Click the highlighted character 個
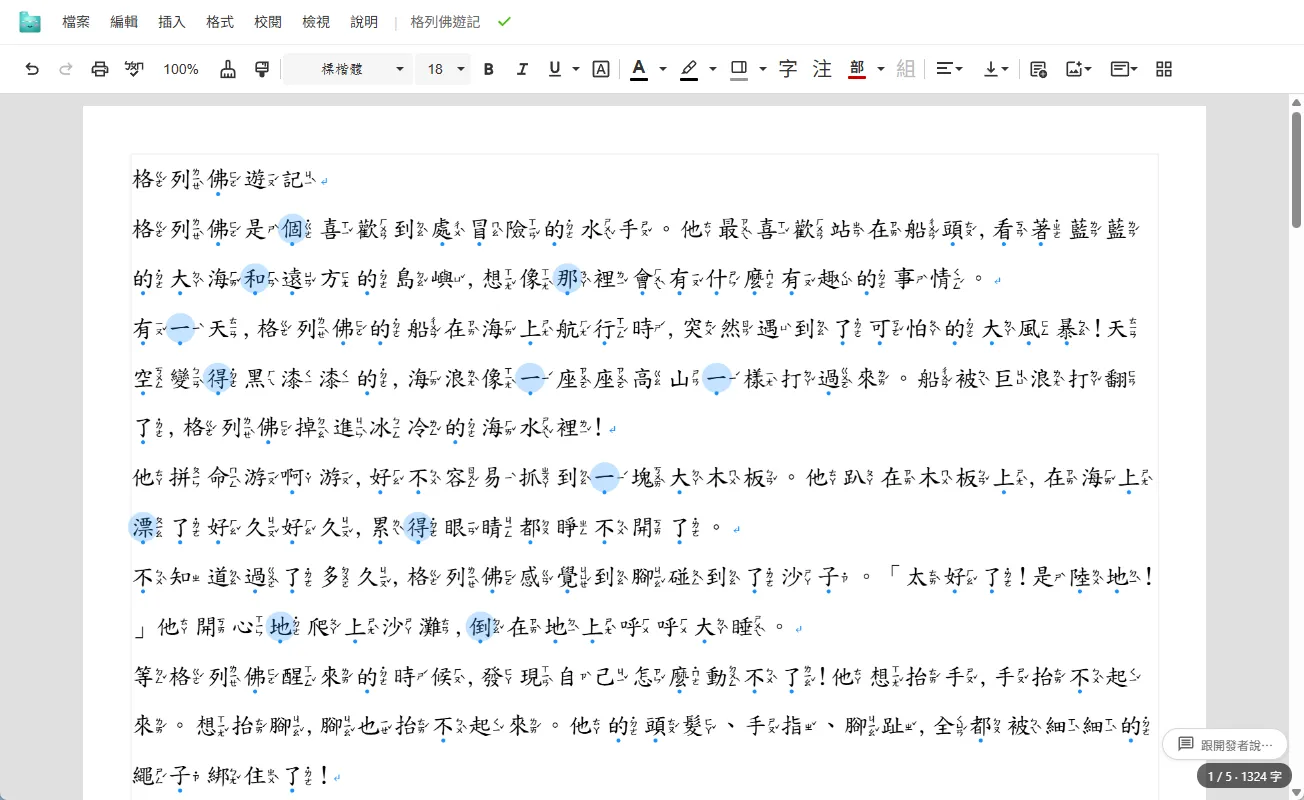 292,229
